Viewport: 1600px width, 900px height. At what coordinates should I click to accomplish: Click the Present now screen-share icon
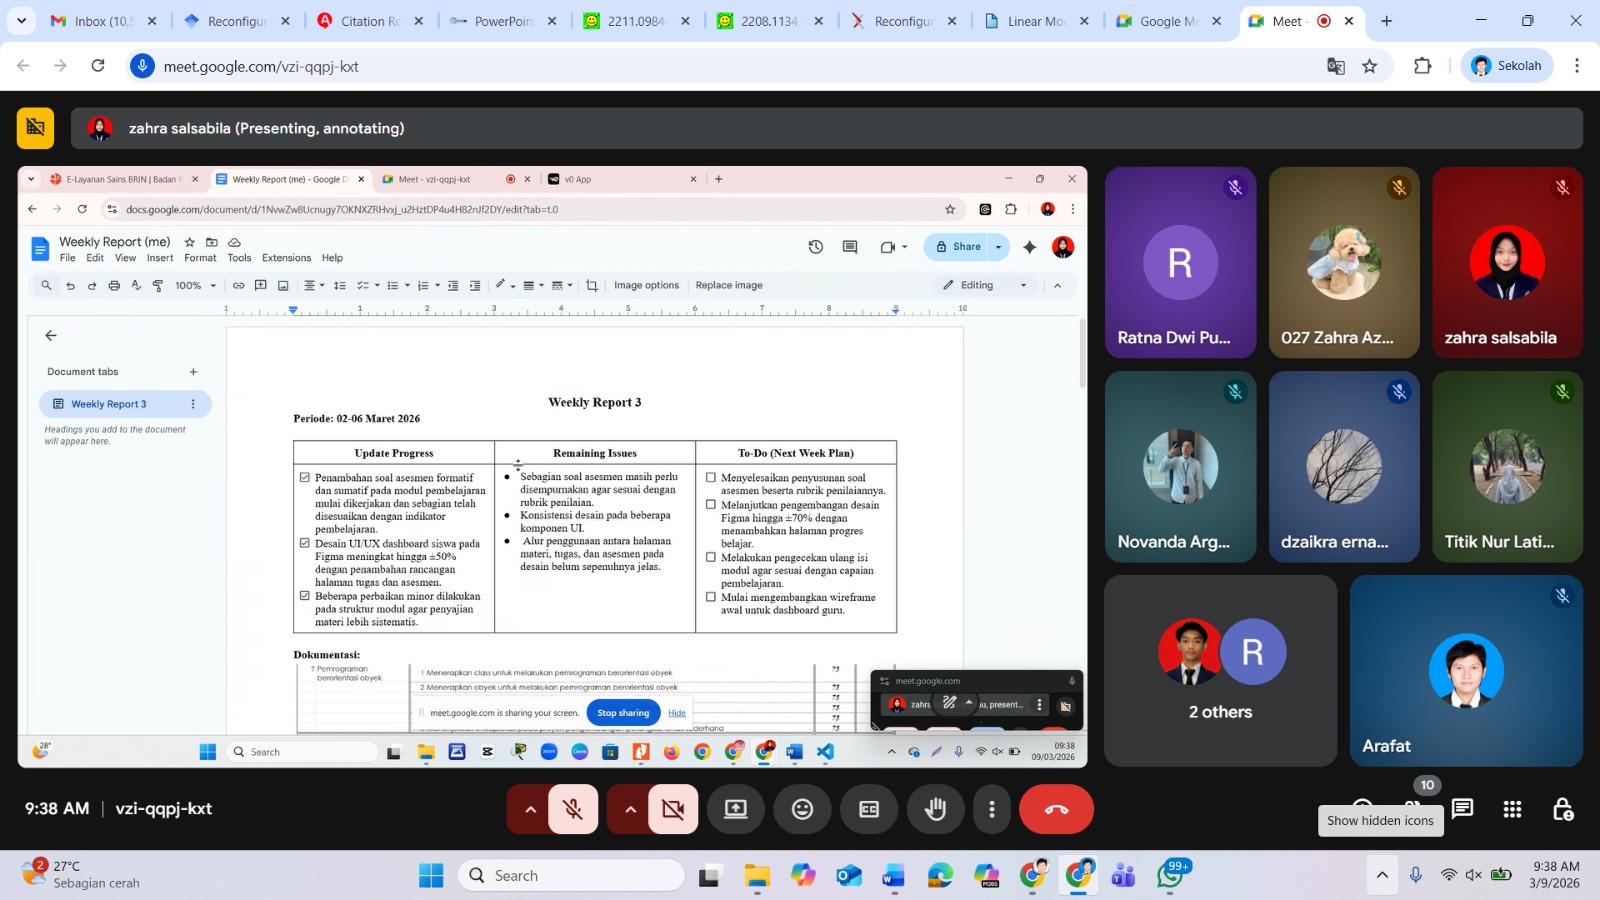736,809
